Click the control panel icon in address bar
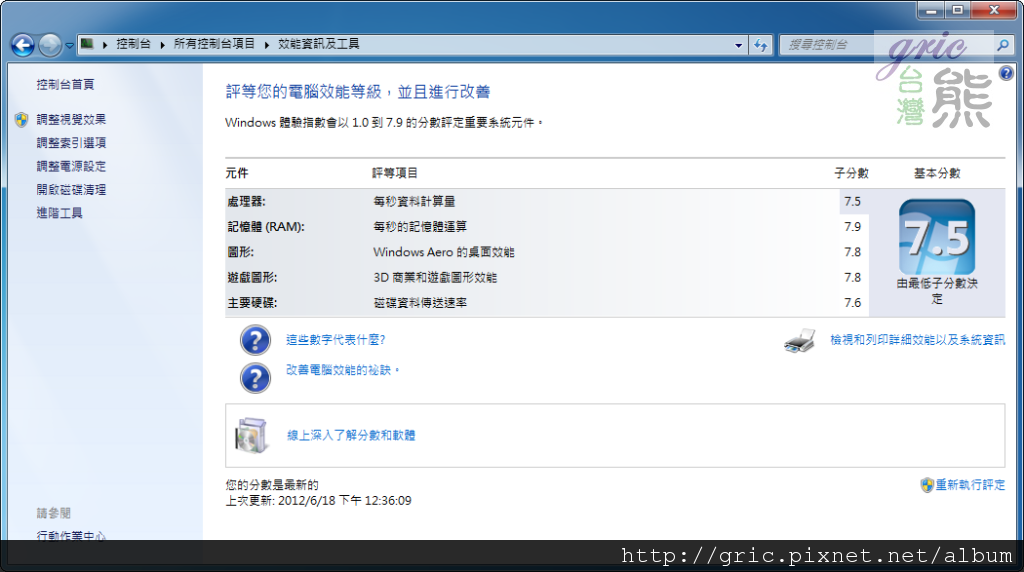This screenshot has height=572, width=1024. [x=87, y=44]
